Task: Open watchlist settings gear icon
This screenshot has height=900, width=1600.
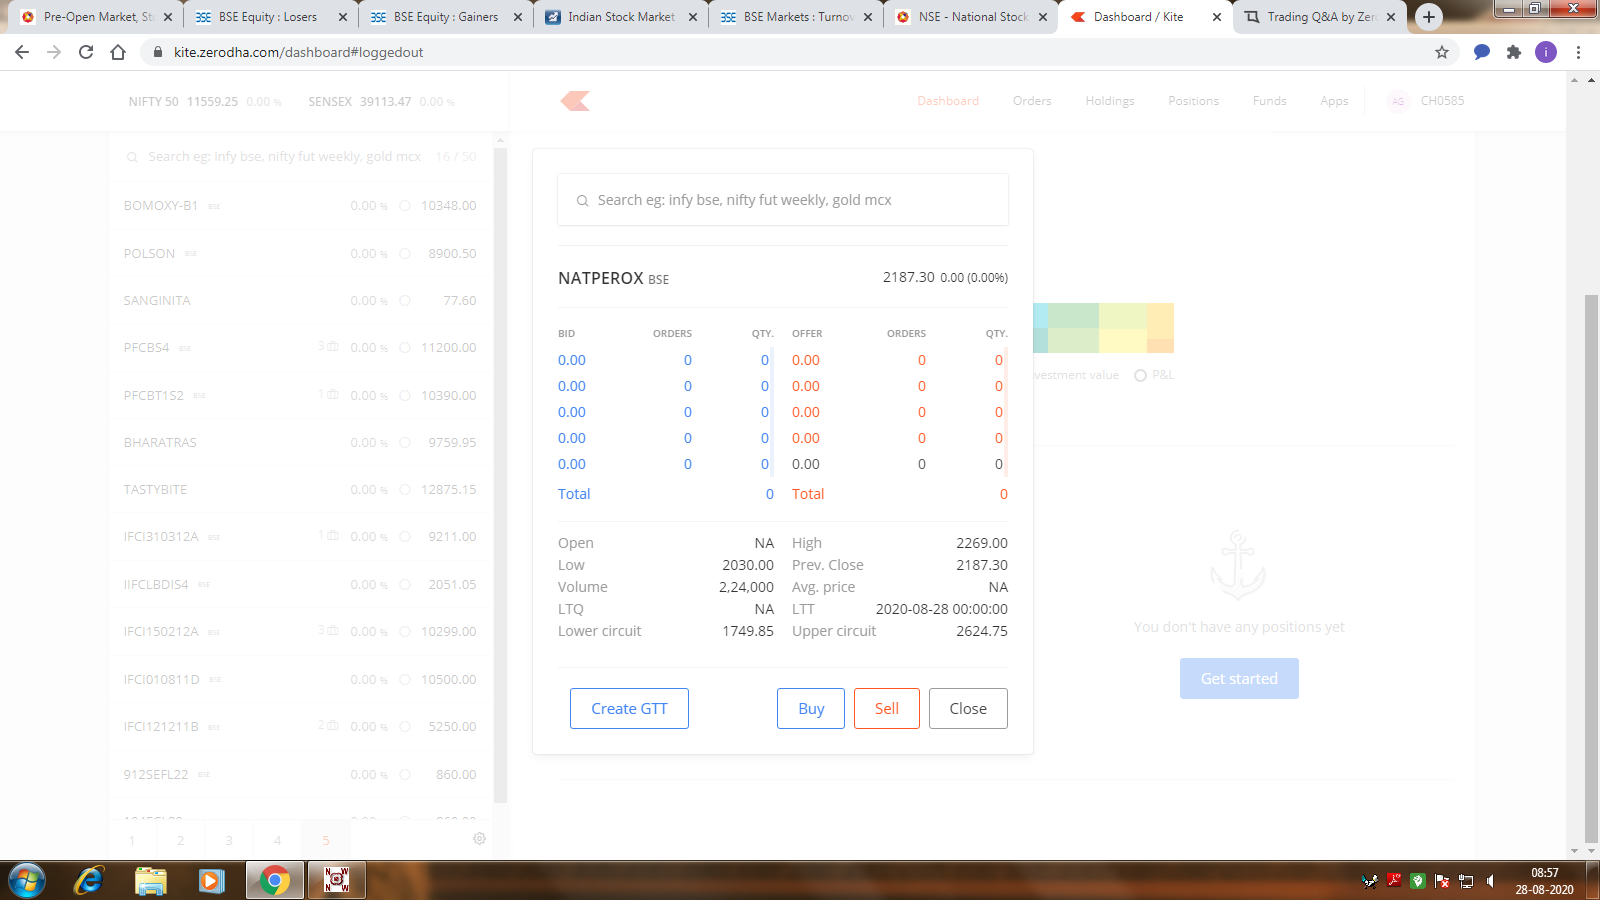Action: (x=480, y=839)
